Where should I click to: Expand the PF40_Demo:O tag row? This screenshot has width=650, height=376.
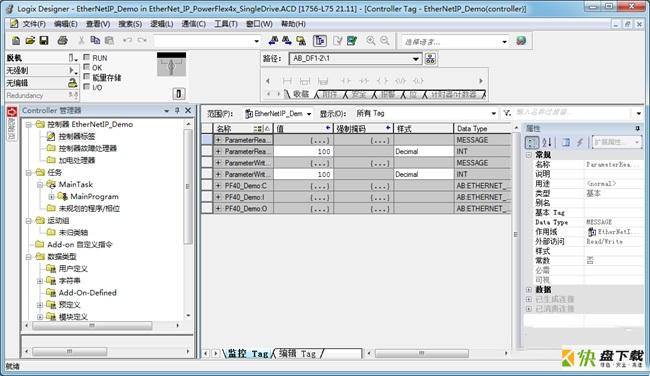[x=218, y=209]
